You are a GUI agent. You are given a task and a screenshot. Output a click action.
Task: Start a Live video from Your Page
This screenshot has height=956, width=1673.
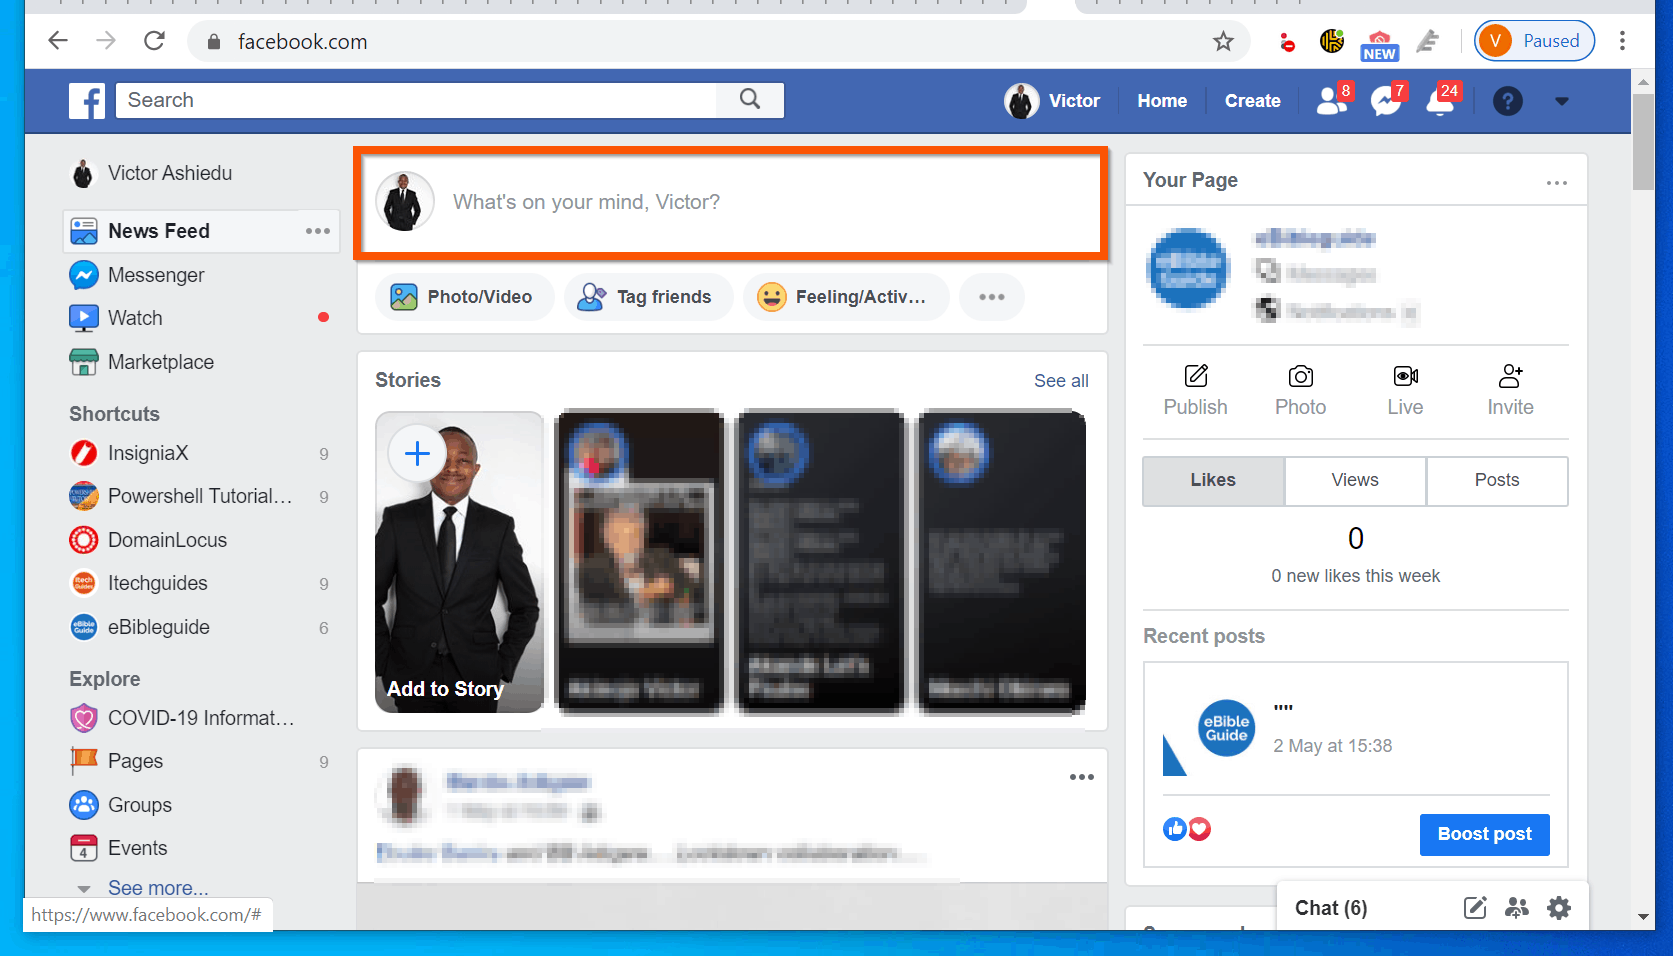(x=1404, y=390)
